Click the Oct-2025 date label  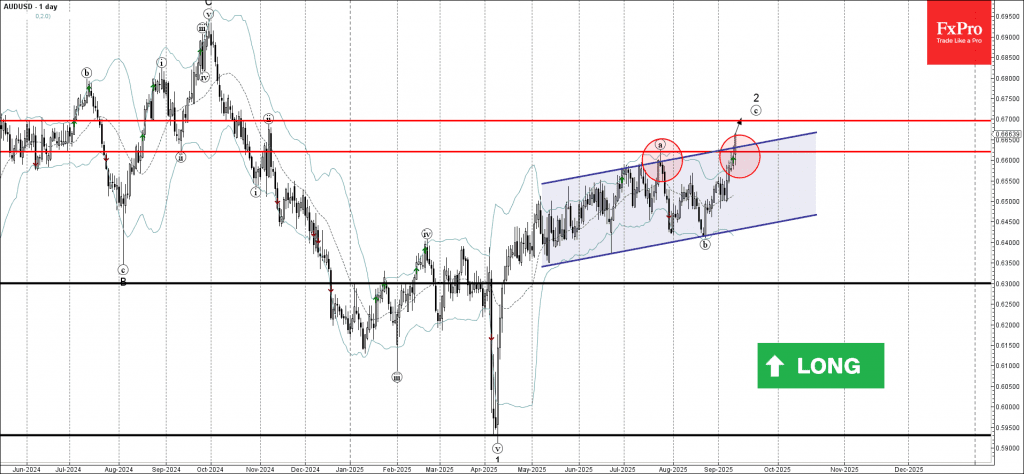point(778,469)
